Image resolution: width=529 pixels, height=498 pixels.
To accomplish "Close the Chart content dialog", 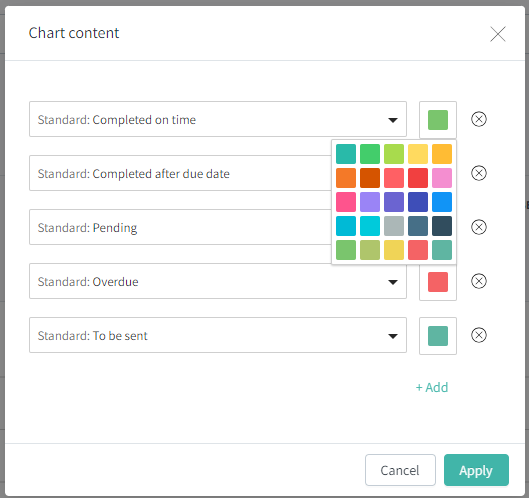I will pos(498,34).
